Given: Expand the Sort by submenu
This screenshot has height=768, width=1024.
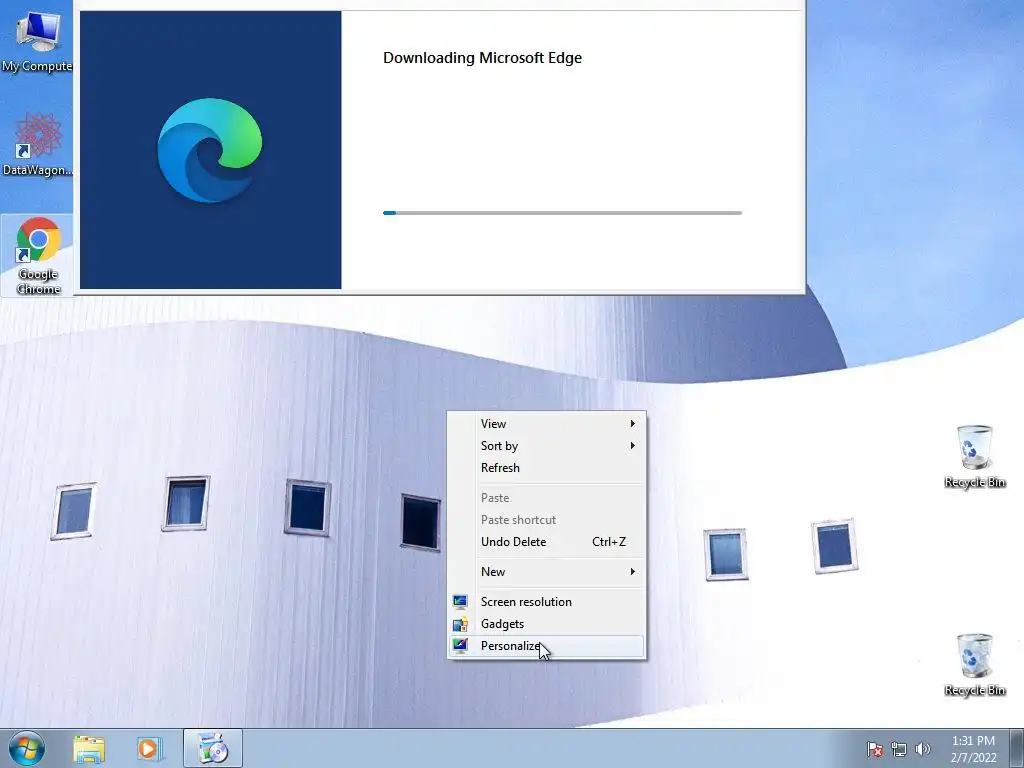Looking at the screenshot, I should click(x=547, y=446).
